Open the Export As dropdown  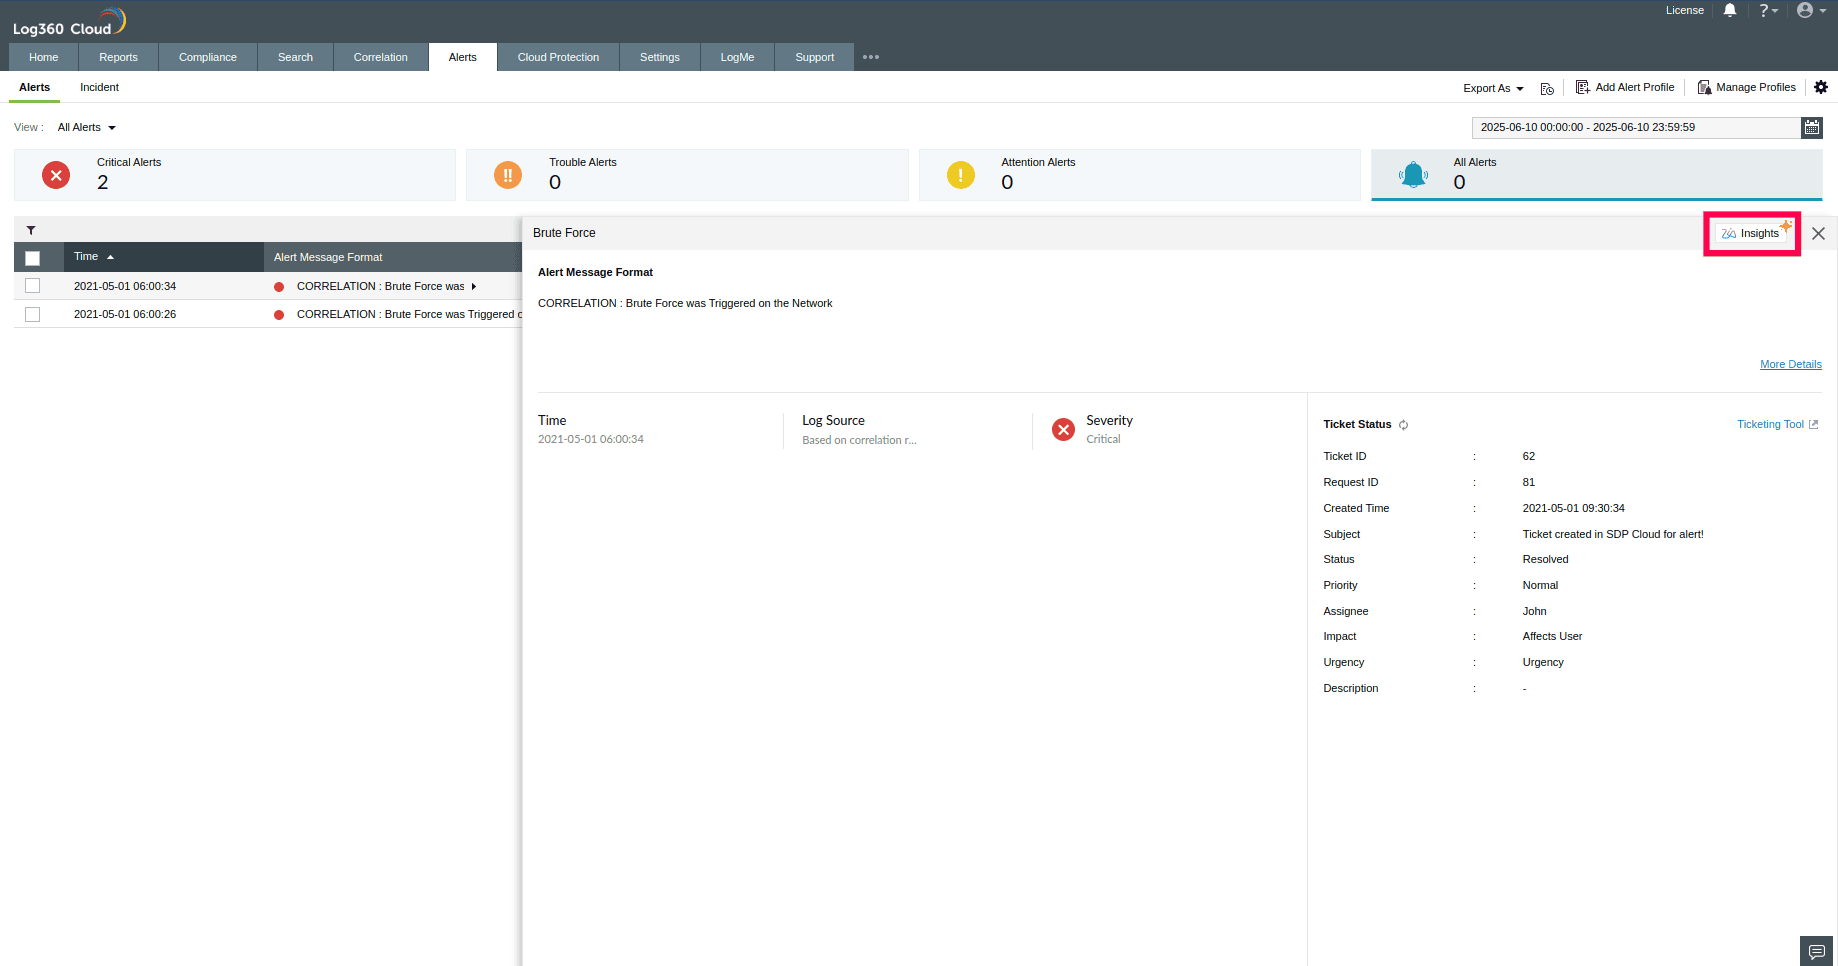[1492, 88]
